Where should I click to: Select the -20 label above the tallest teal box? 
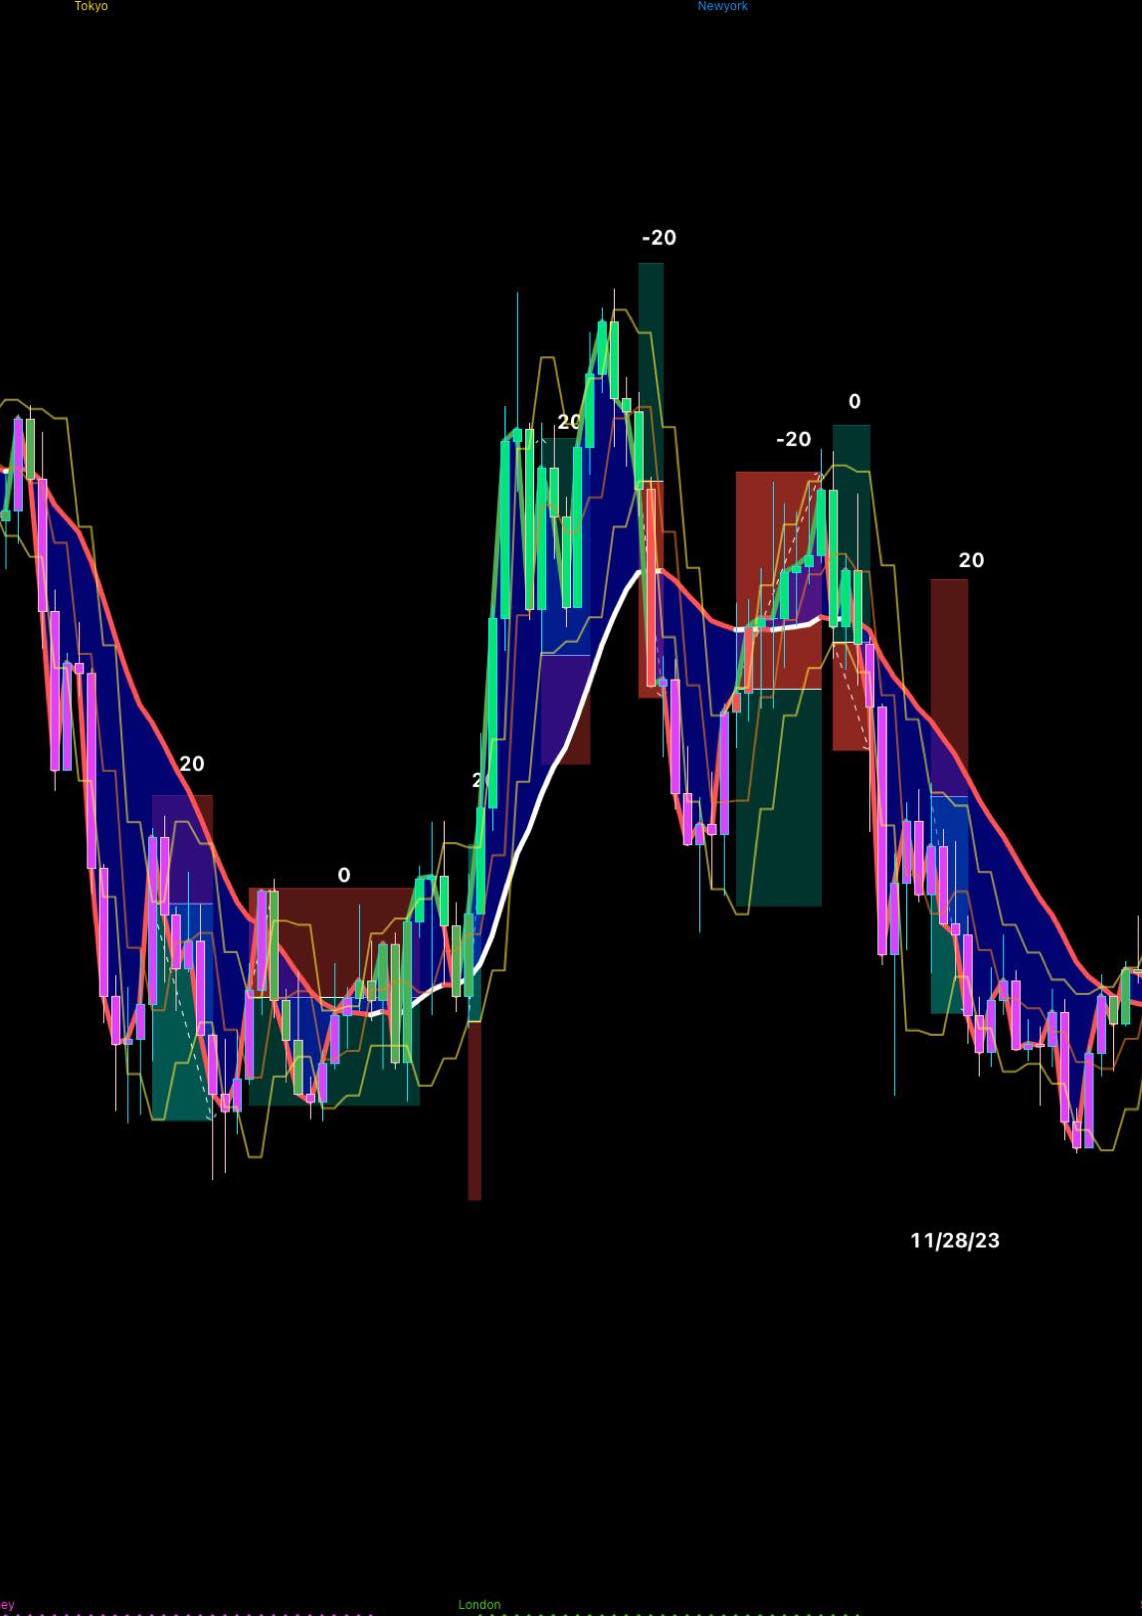pos(659,238)
